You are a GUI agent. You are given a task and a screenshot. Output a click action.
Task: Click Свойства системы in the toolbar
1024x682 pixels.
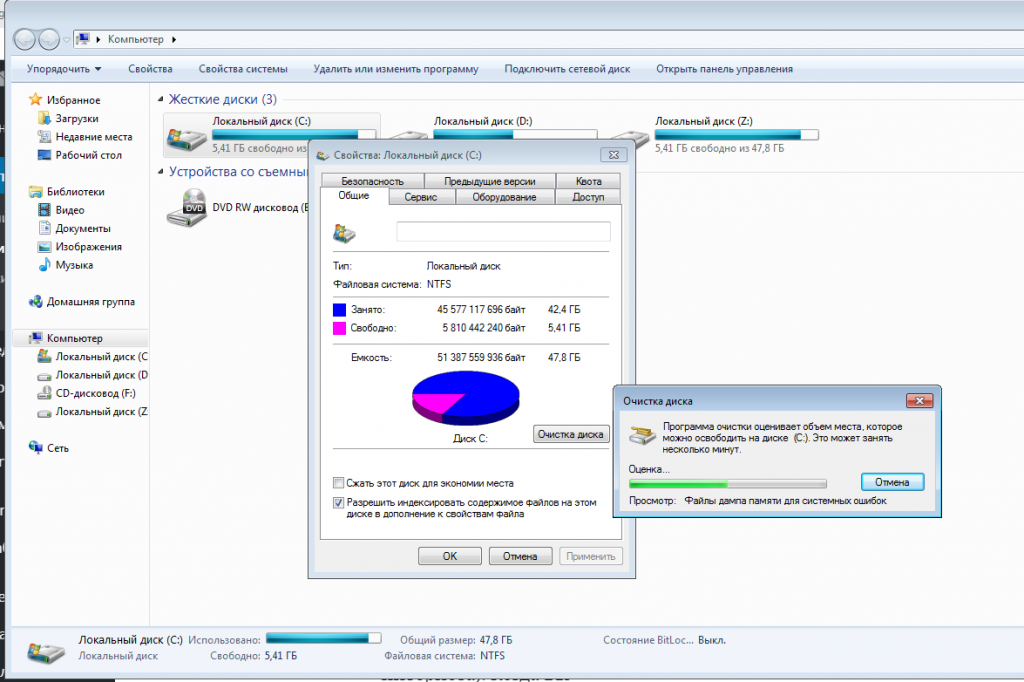[x=243, y=69]
